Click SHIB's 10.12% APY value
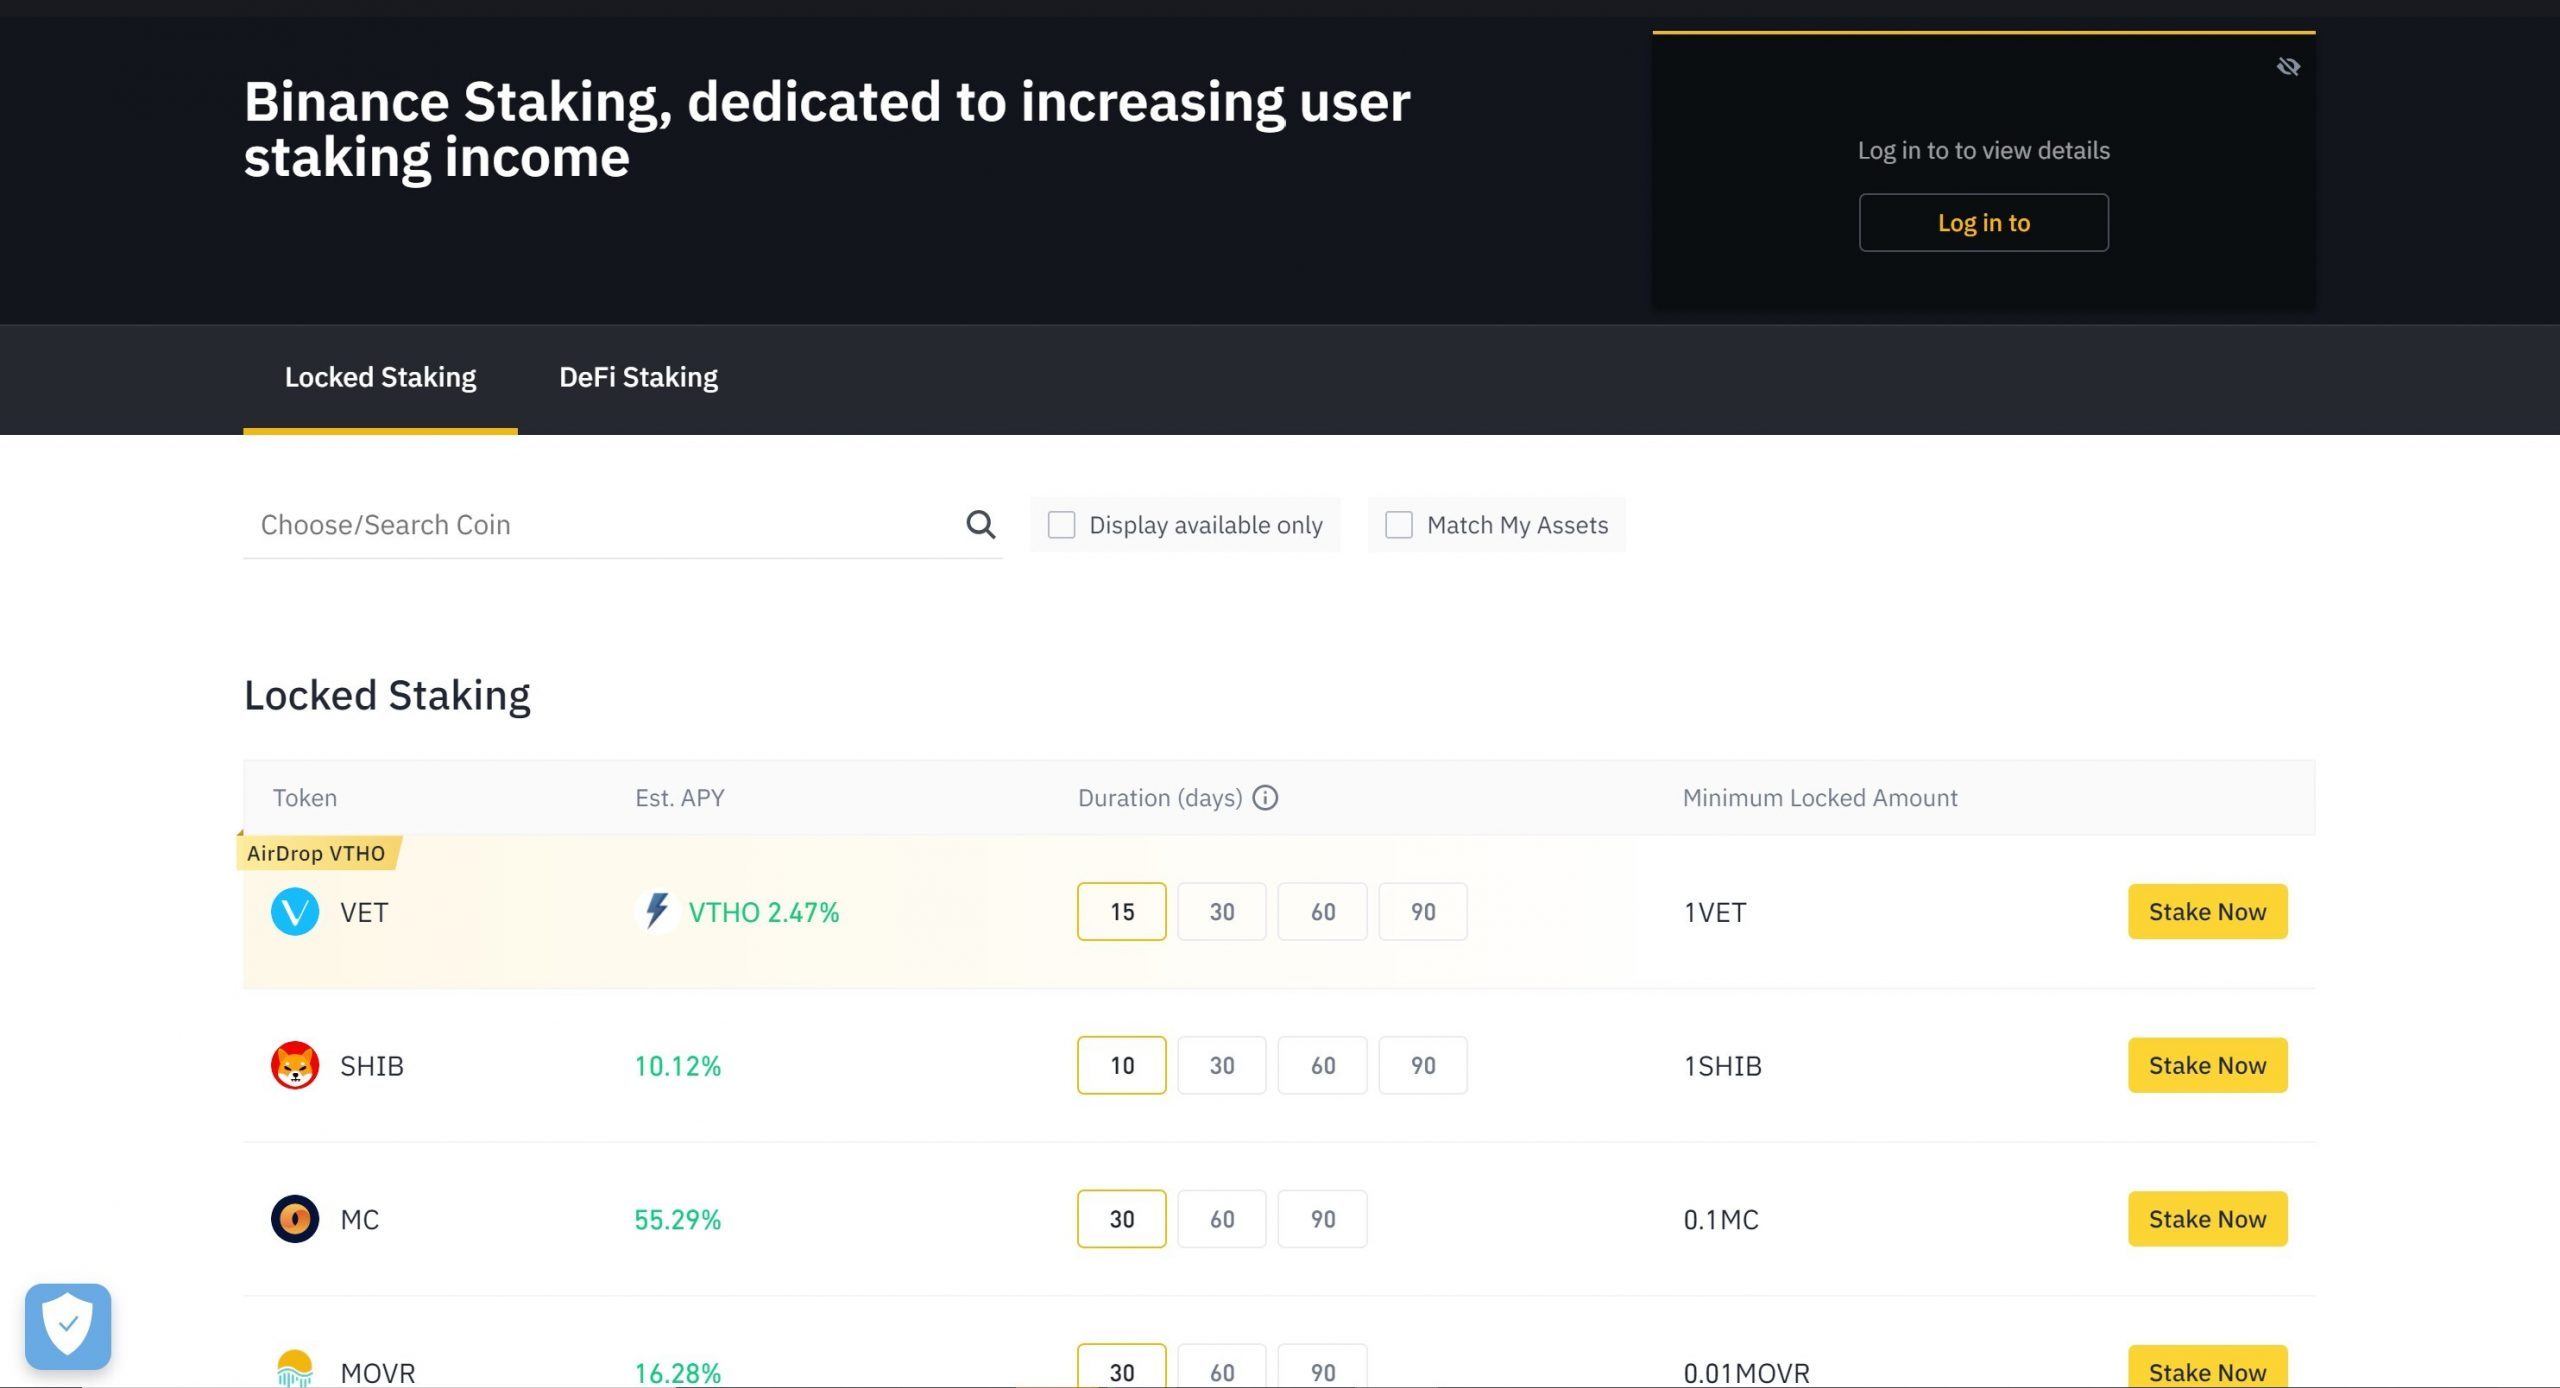The image size is (2560, 1388). point(678,1066)
